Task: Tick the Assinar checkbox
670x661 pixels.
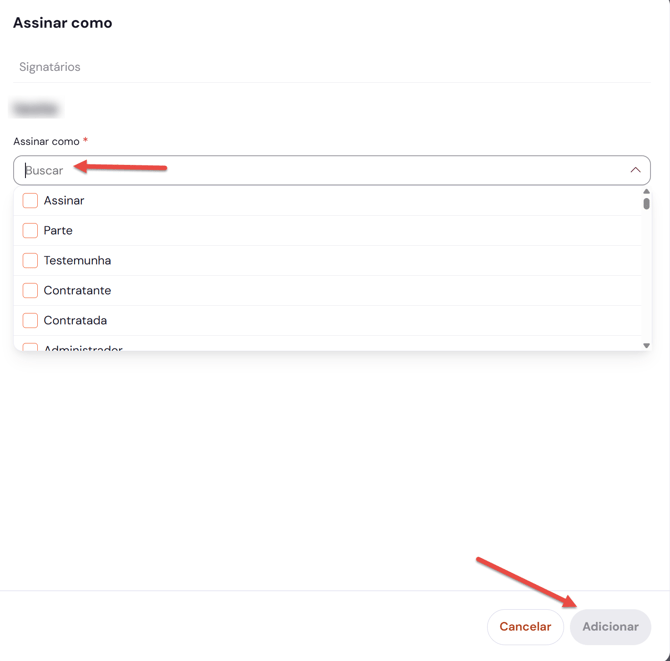Action: [30, 200]
